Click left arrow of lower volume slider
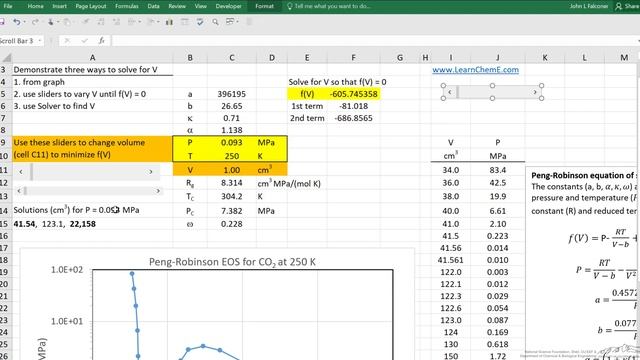The image size is (640, 360). (19, 191)
